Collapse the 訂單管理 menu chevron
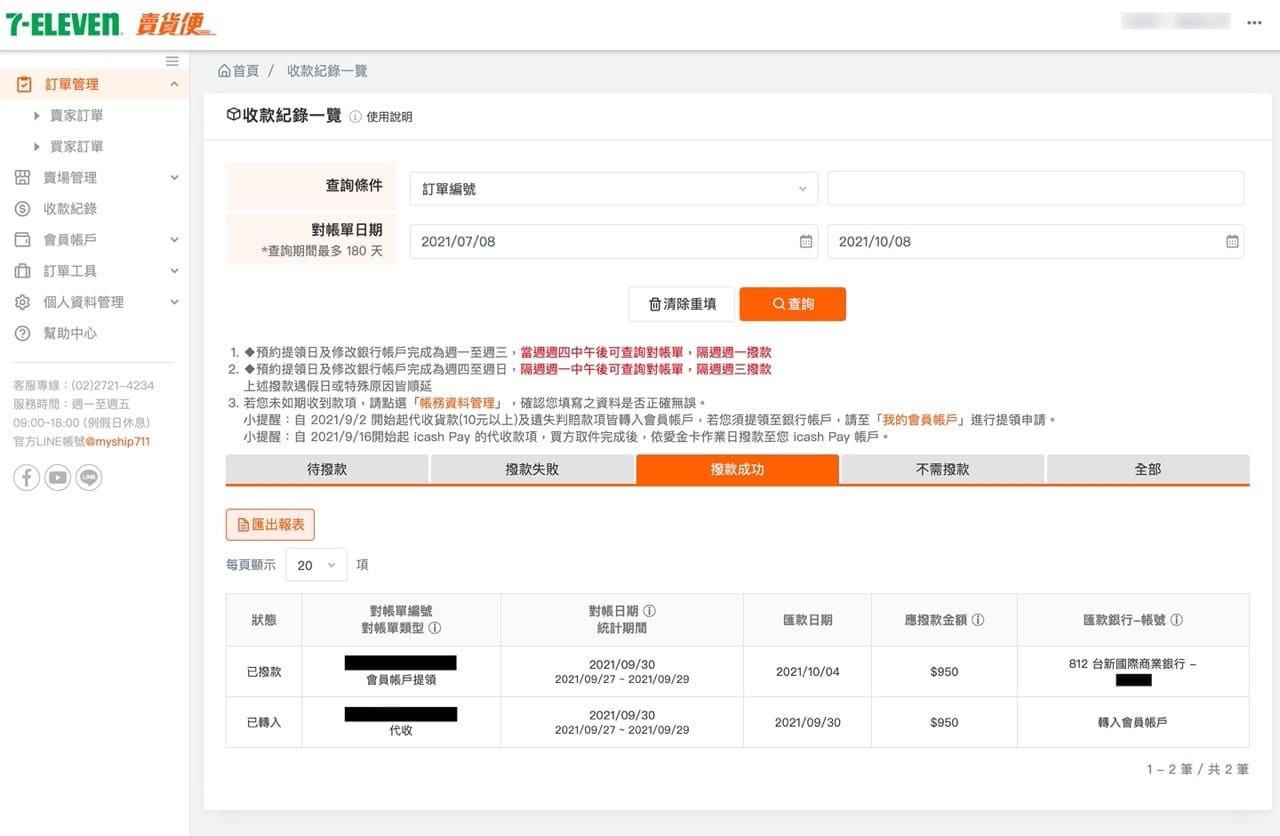Image resolution: width=1280 pixels, height=836 pixels. 174,85
